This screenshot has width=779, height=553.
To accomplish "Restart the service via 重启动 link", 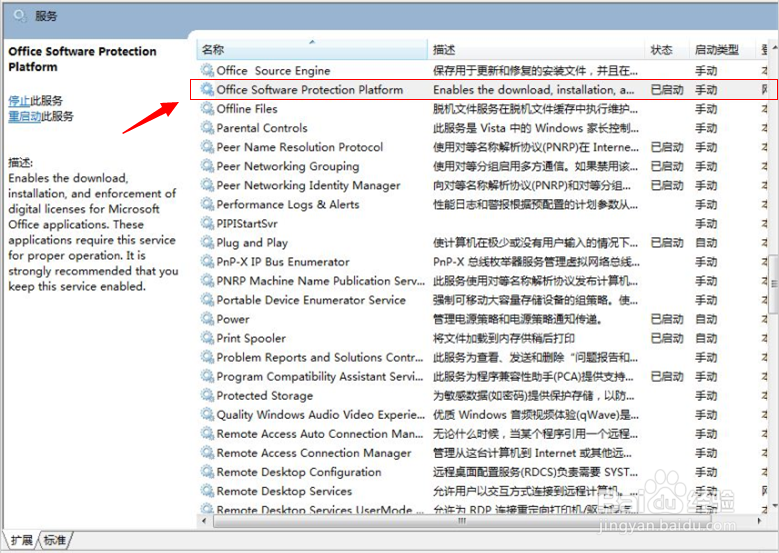I will [x=24, y=116].
